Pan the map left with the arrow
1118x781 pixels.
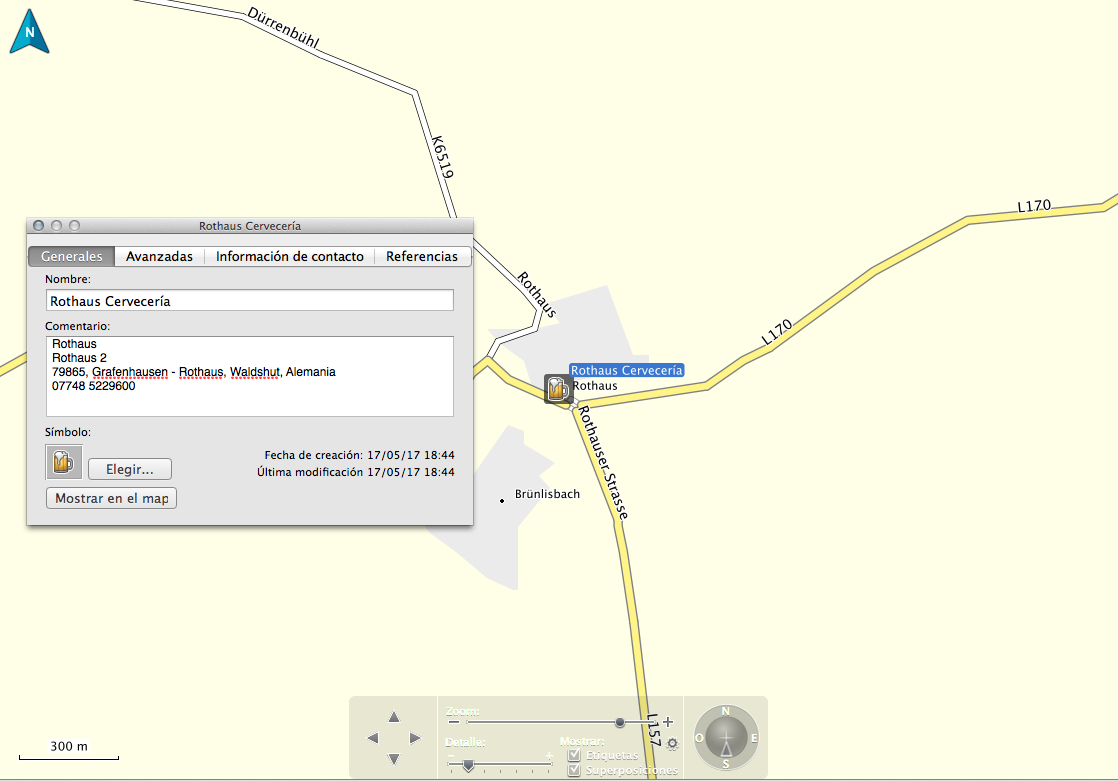point(373,738)
